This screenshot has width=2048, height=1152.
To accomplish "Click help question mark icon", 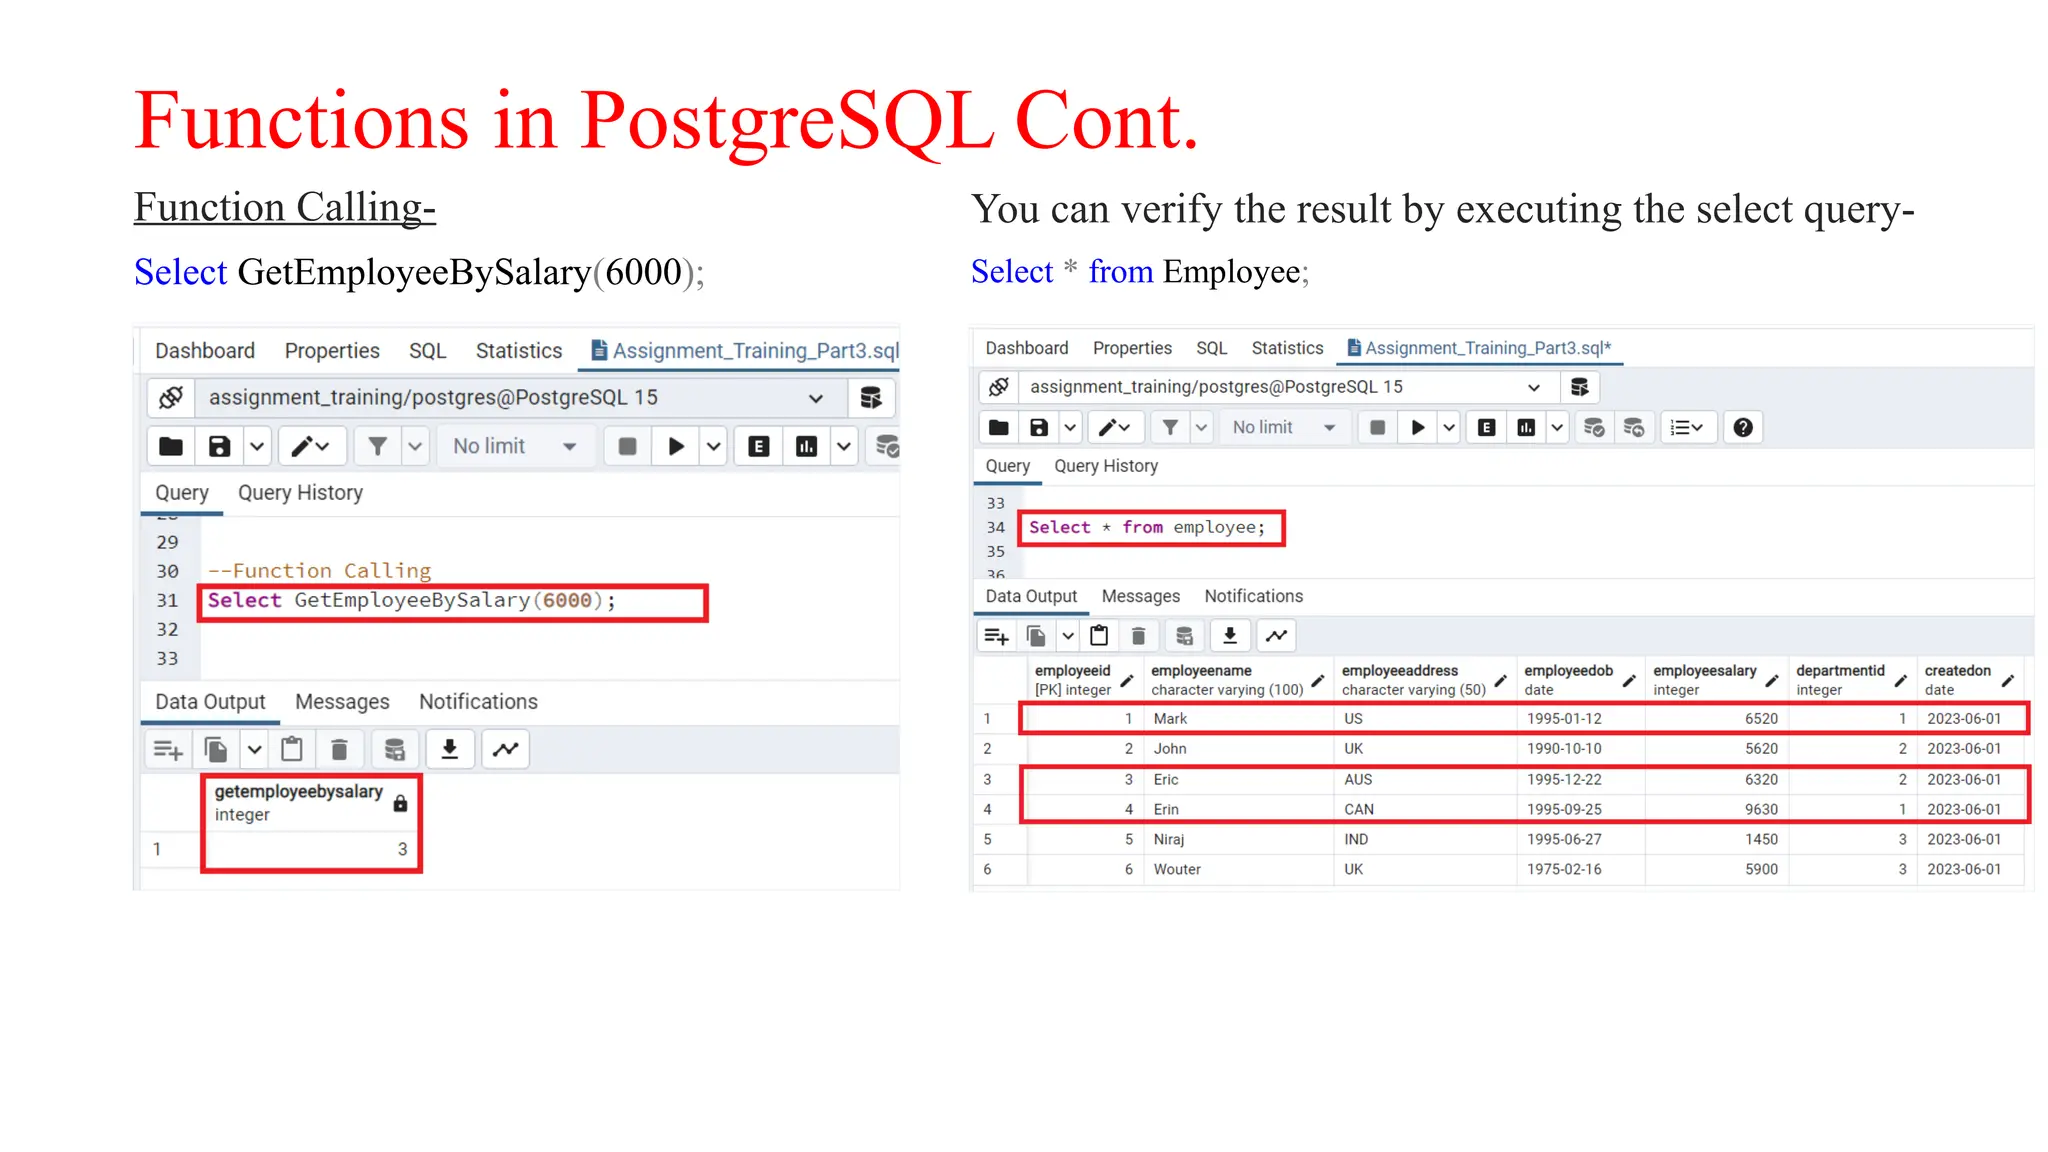I will tap(1743, 428).
